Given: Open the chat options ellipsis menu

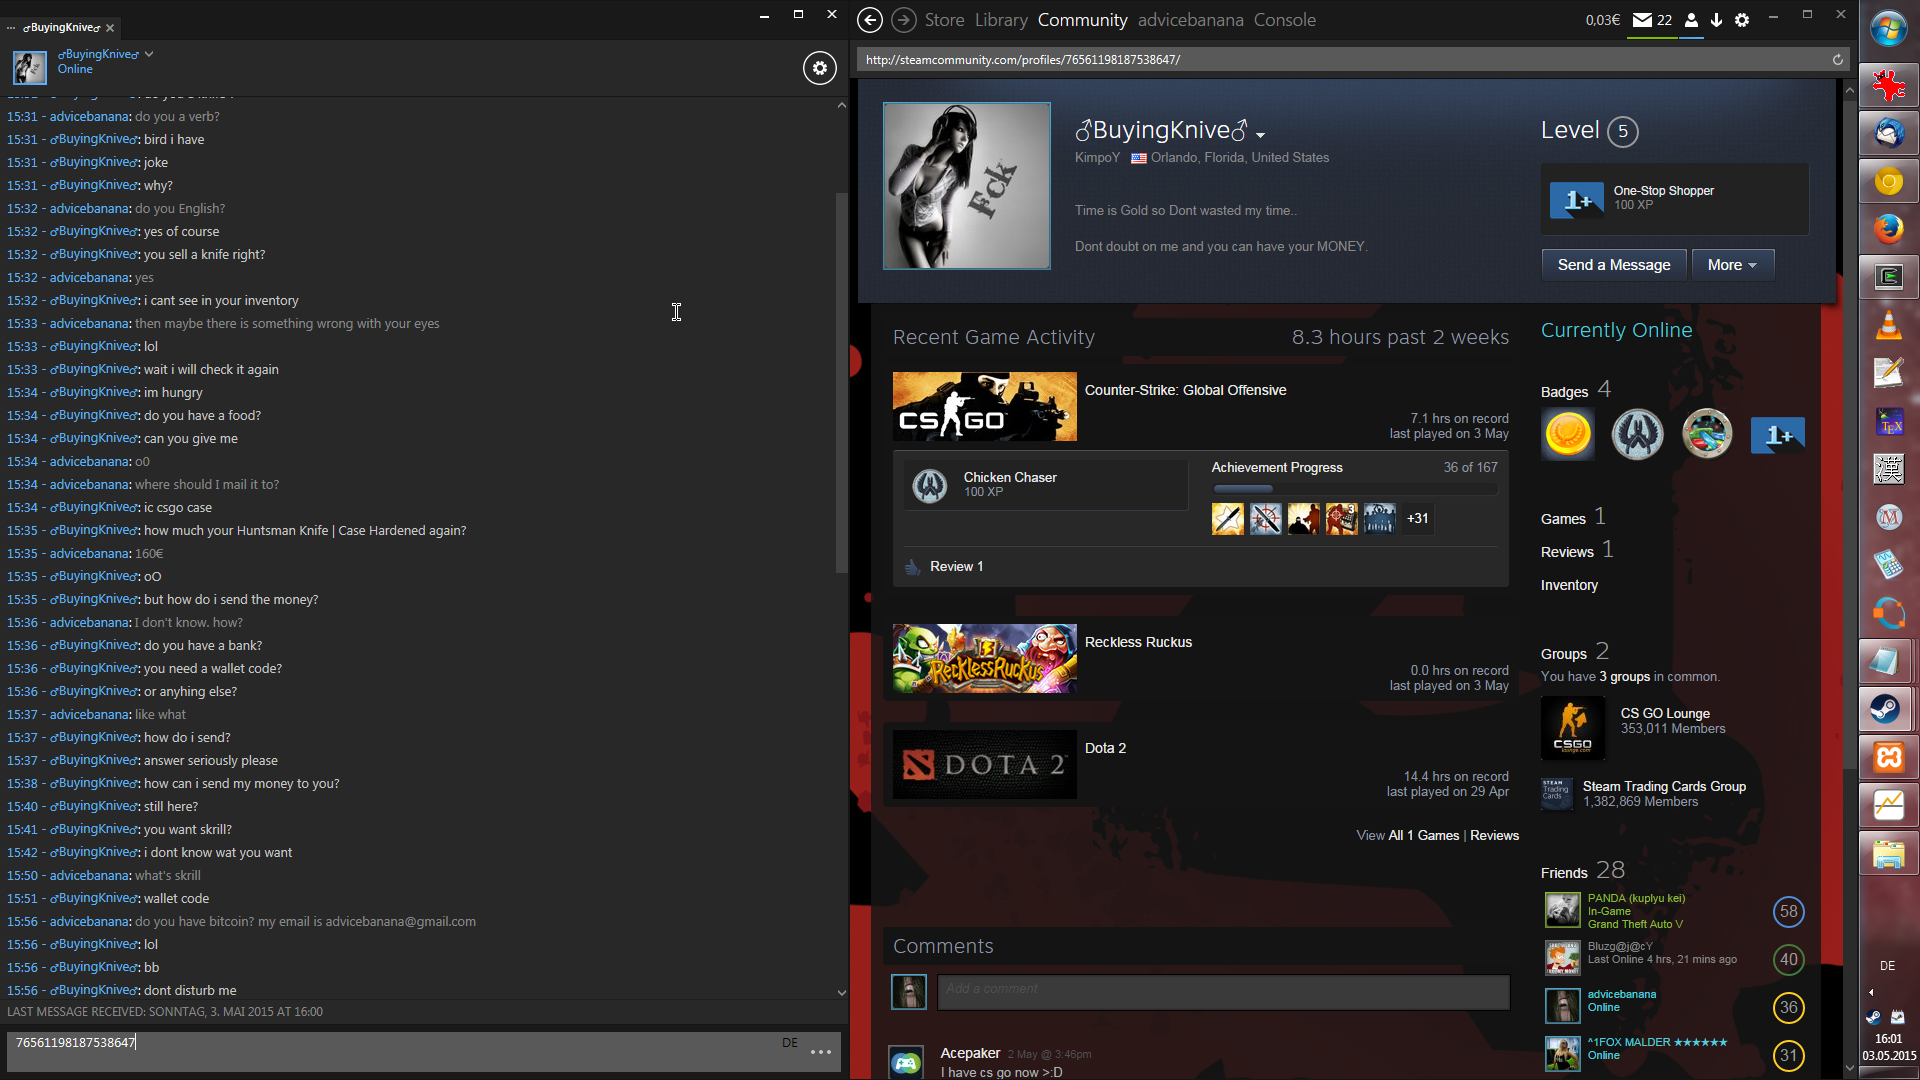Looking at the screenshot, I should 821,1052.
